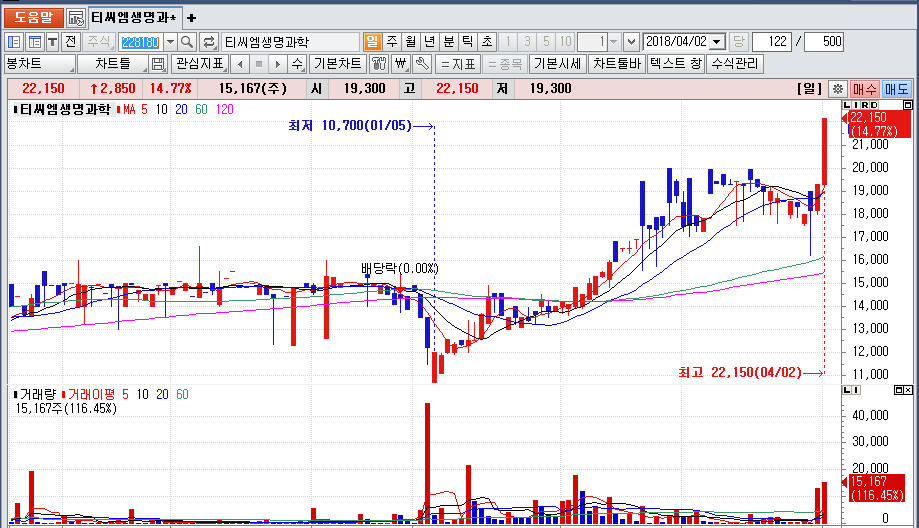
Task: Click the Won currency symbol icon
Action: (401, 63)
